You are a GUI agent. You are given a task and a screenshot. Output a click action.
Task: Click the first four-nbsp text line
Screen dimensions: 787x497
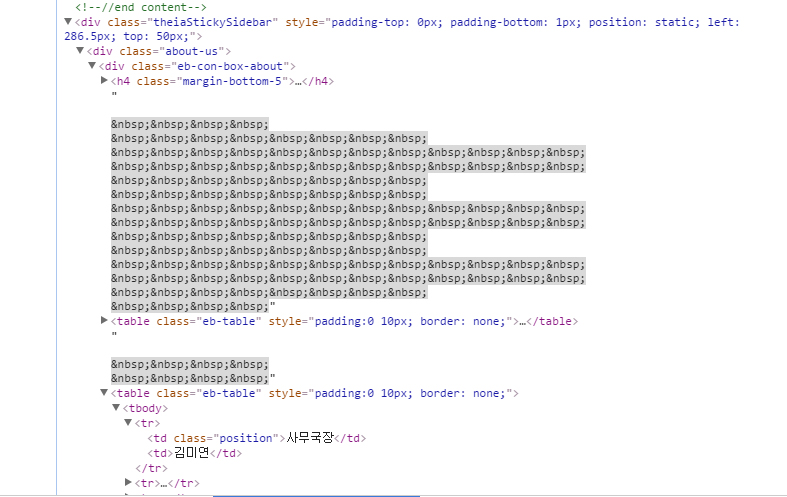tap(190, 125)
